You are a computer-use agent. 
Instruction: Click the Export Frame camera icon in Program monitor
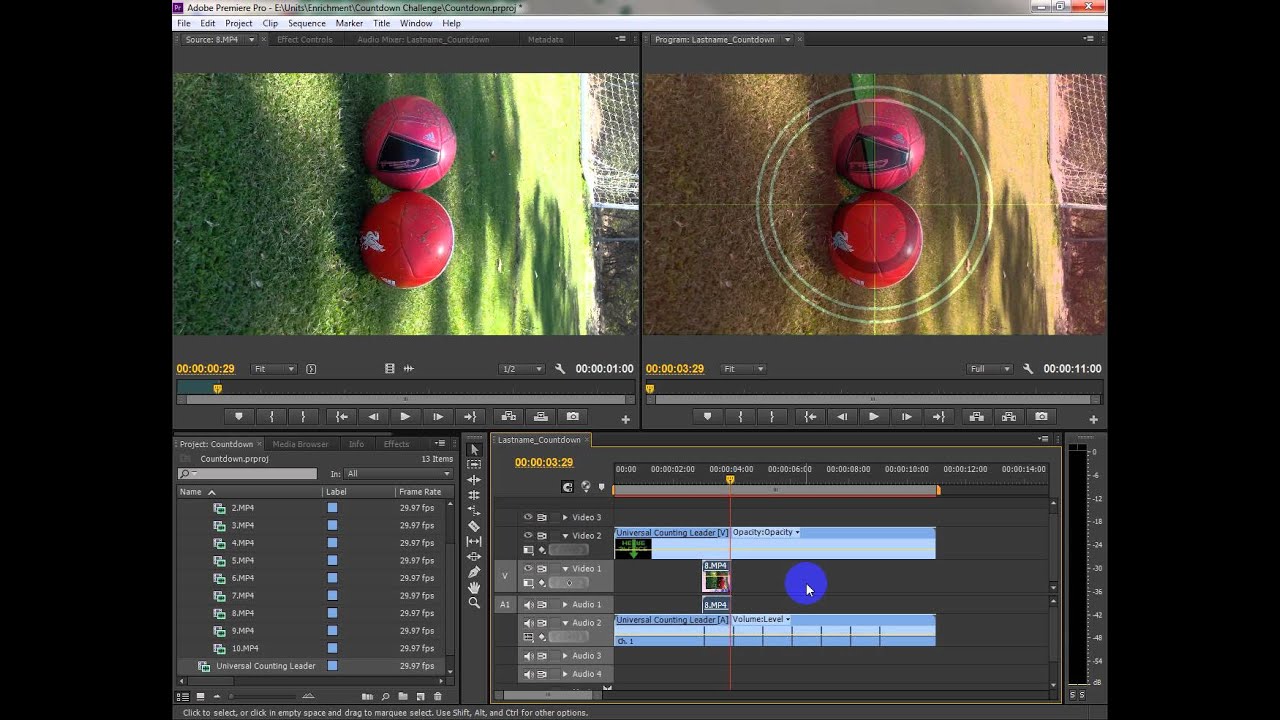[x=1041, y=417]
